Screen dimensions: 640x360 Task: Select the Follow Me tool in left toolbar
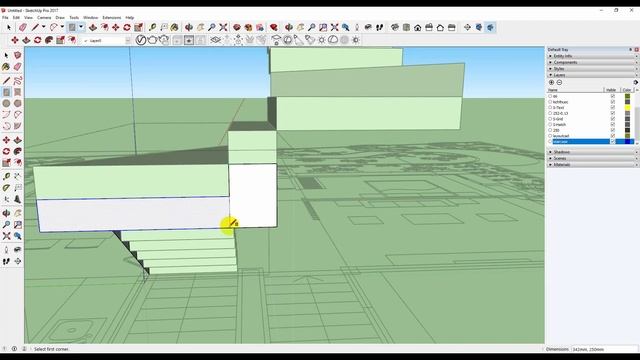(x=18, y=151)
